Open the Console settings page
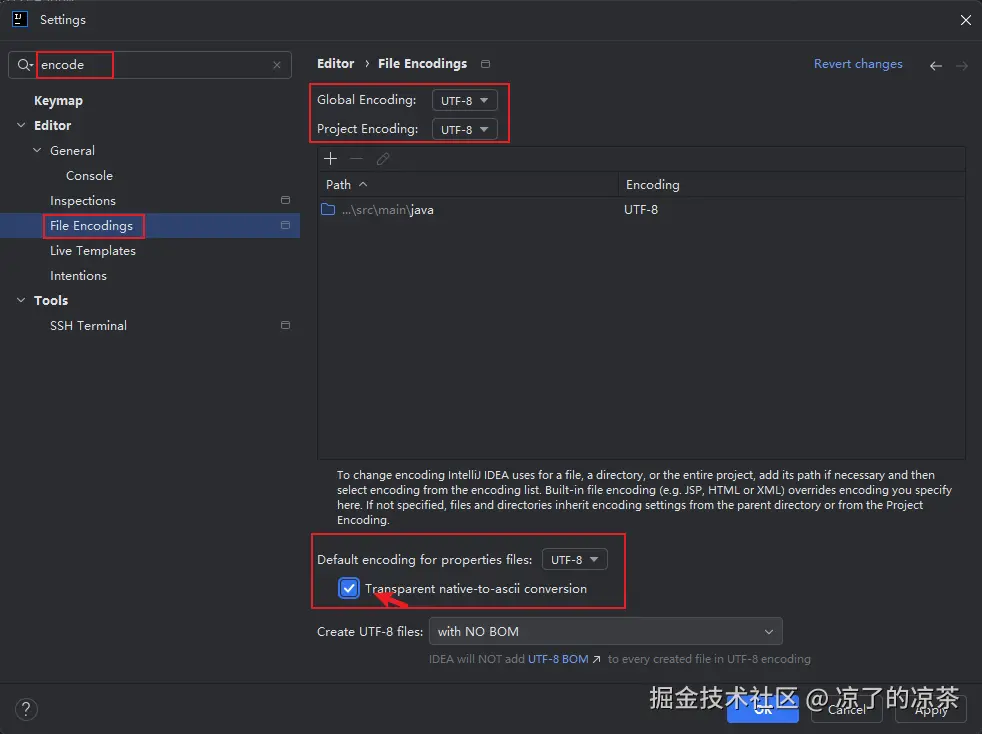The height and width of the screenshot is (734, 982). point(90,175)
